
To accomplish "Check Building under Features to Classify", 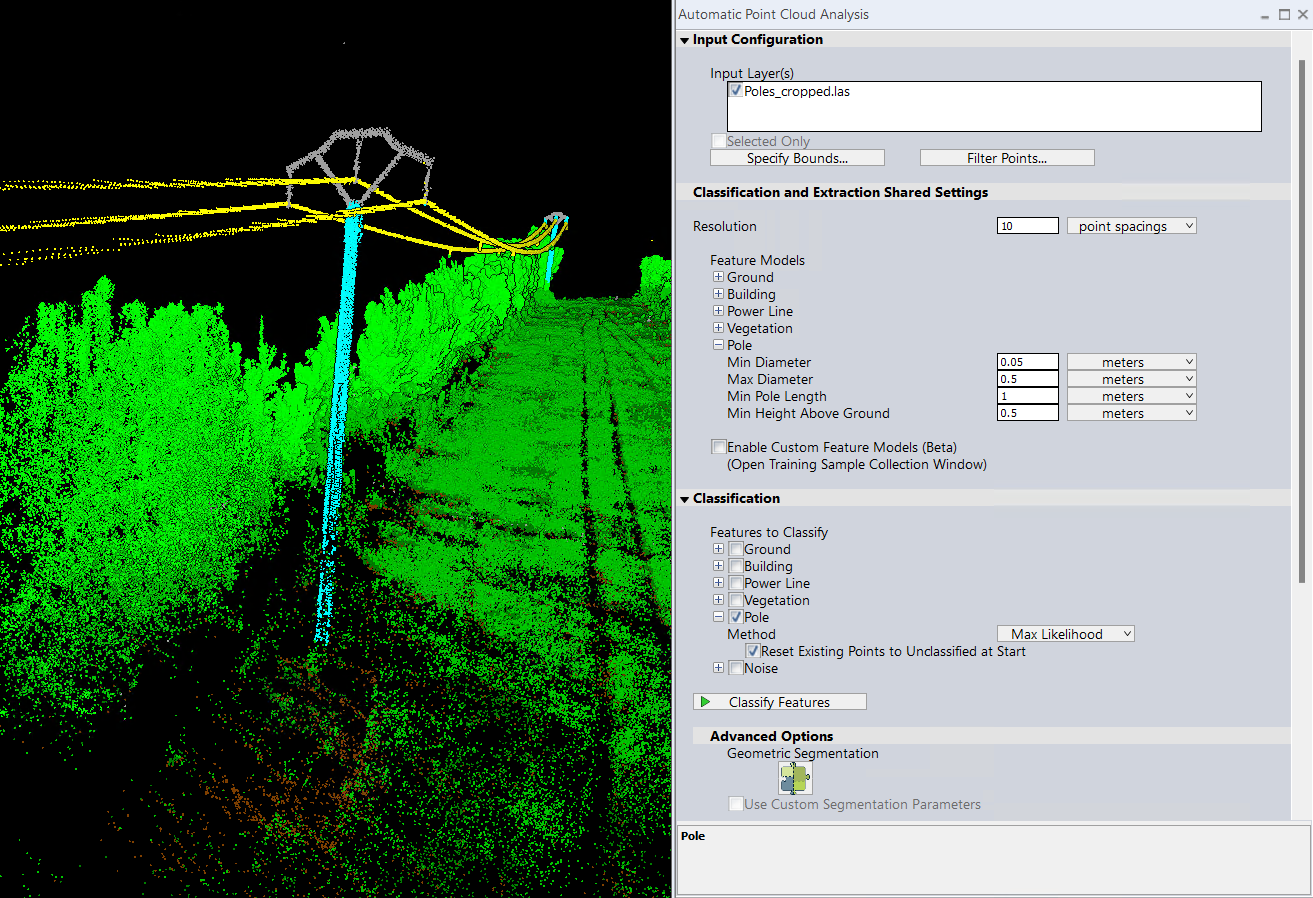I will pos(736,566).
